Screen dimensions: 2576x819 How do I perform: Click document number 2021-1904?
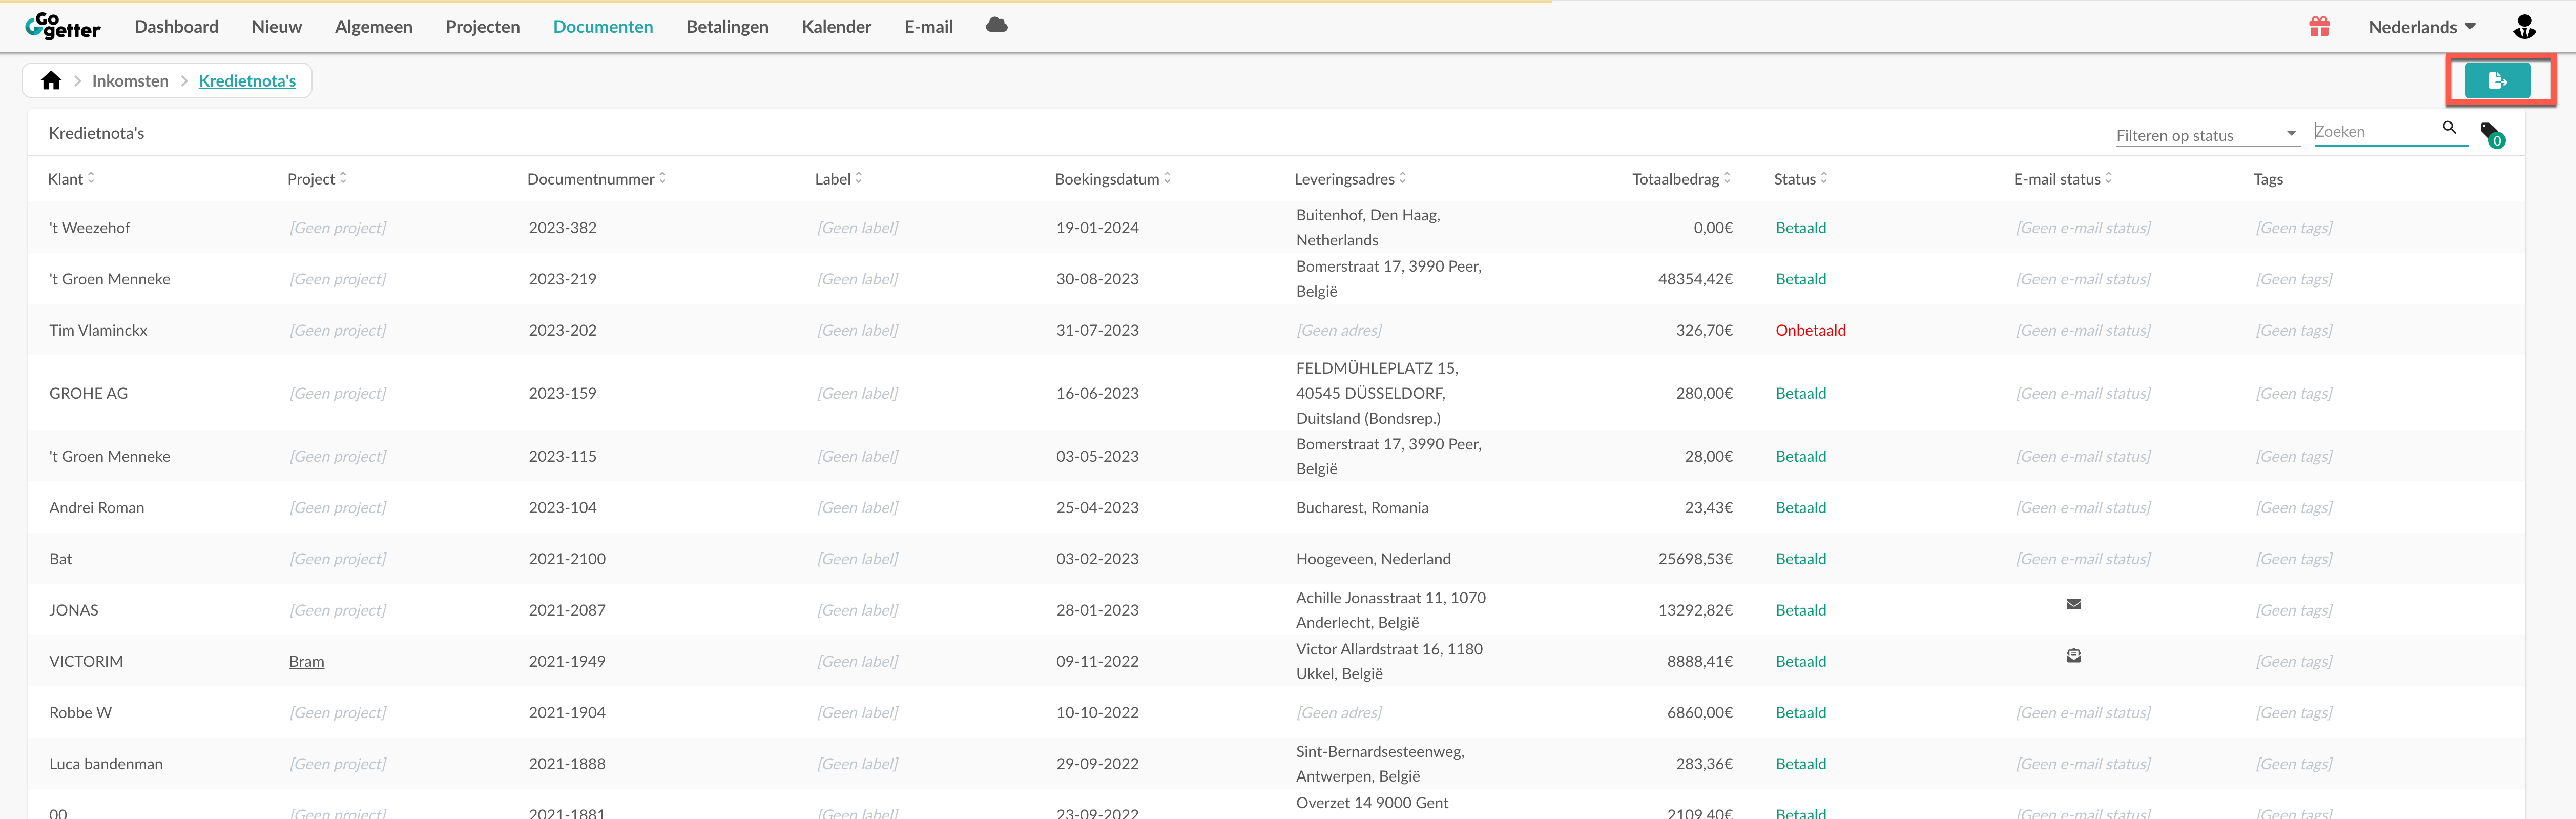(567, 712)
